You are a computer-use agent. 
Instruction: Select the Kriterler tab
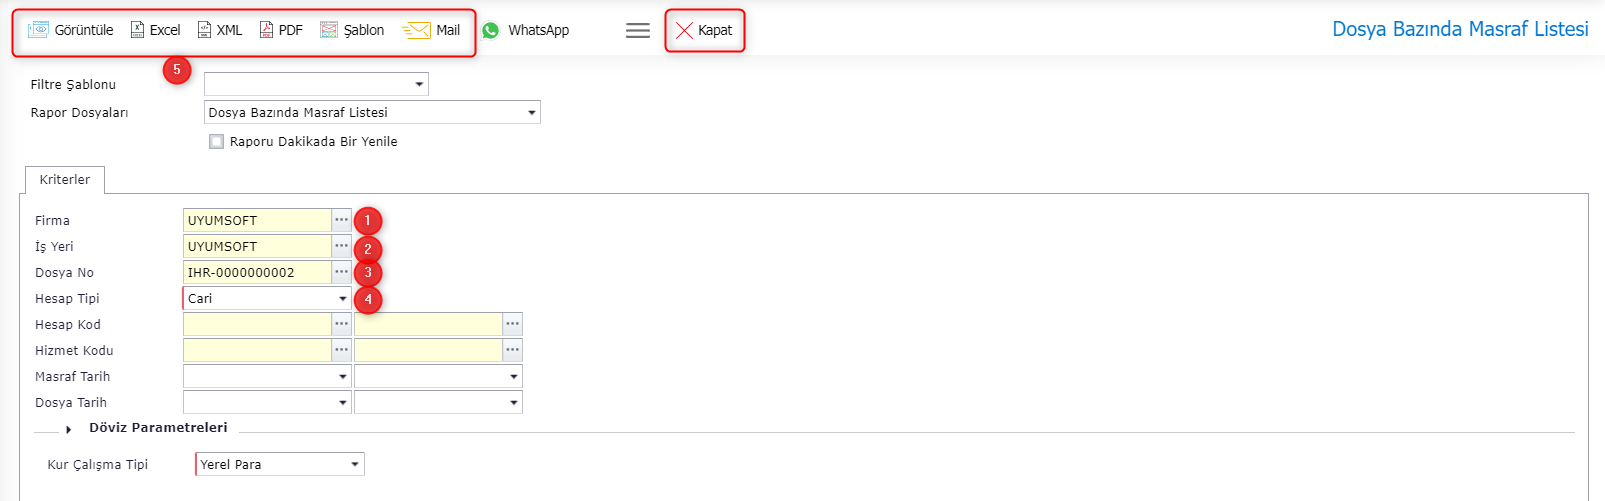click(65, 180)
